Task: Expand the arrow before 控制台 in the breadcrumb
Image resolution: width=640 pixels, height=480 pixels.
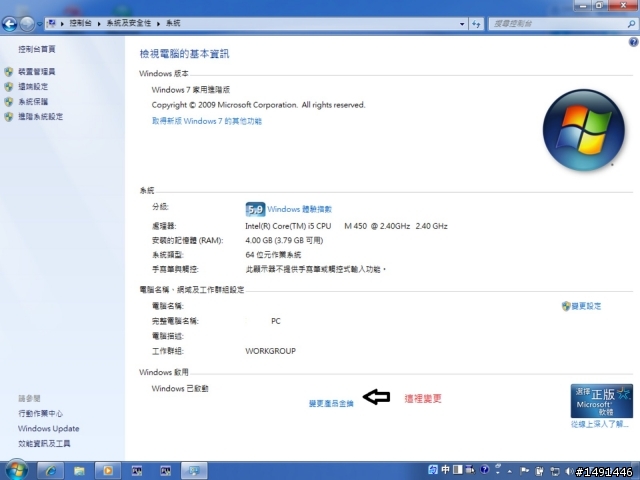Action: 62,24
